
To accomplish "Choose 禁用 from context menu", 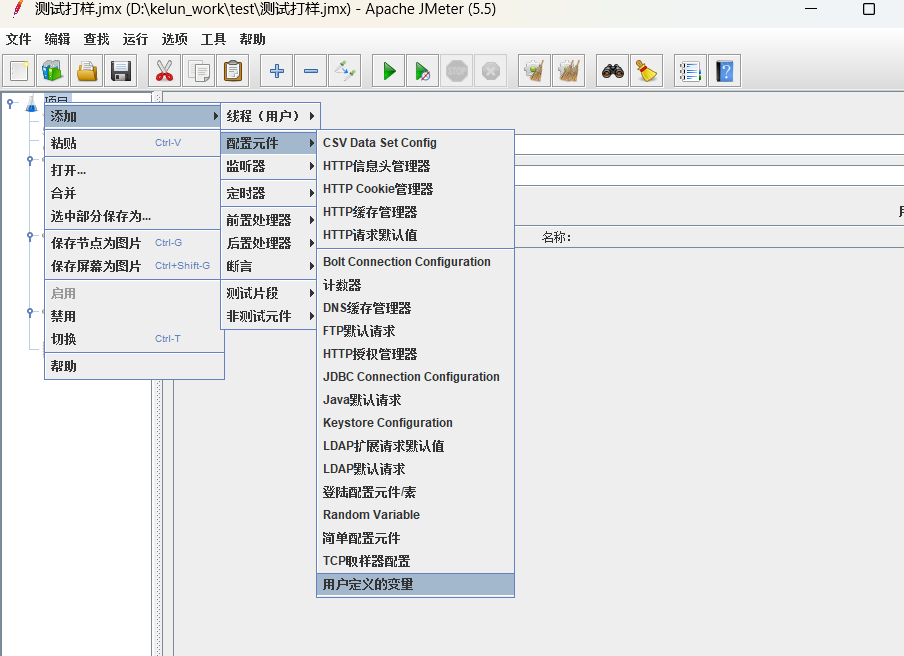I will coord(134,316).
